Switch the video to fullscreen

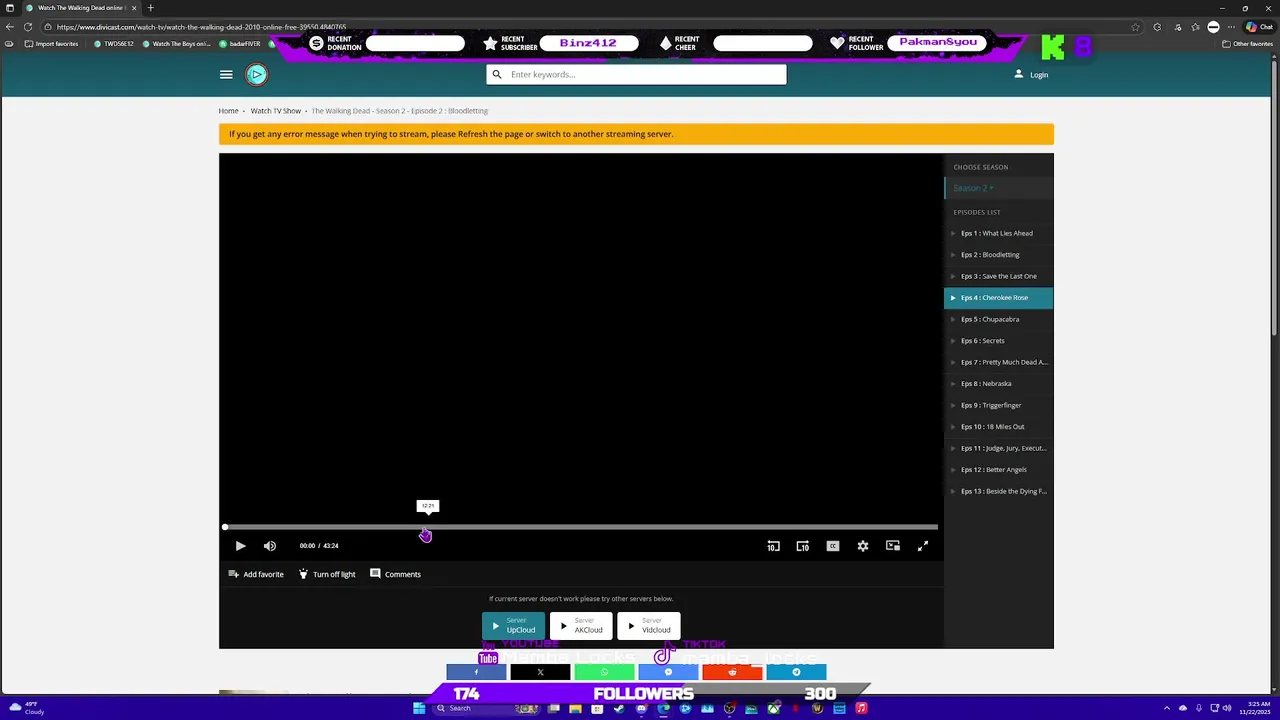(923, 546)
